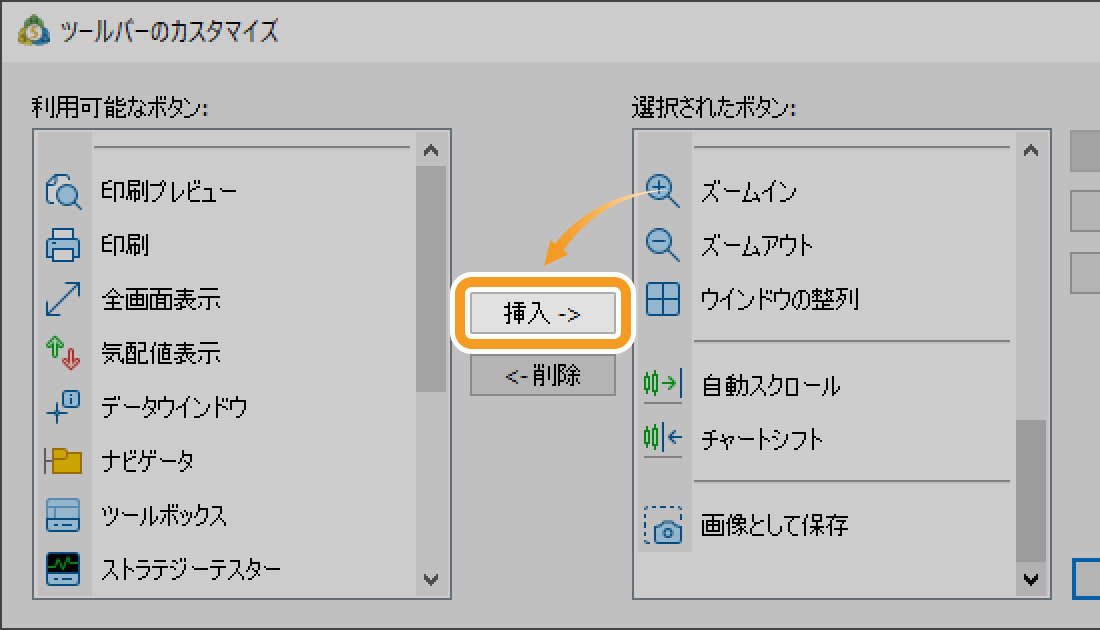Select the ストラテジーテスター monitor icon
1100x630 pixels.
[x=63, y=569]
